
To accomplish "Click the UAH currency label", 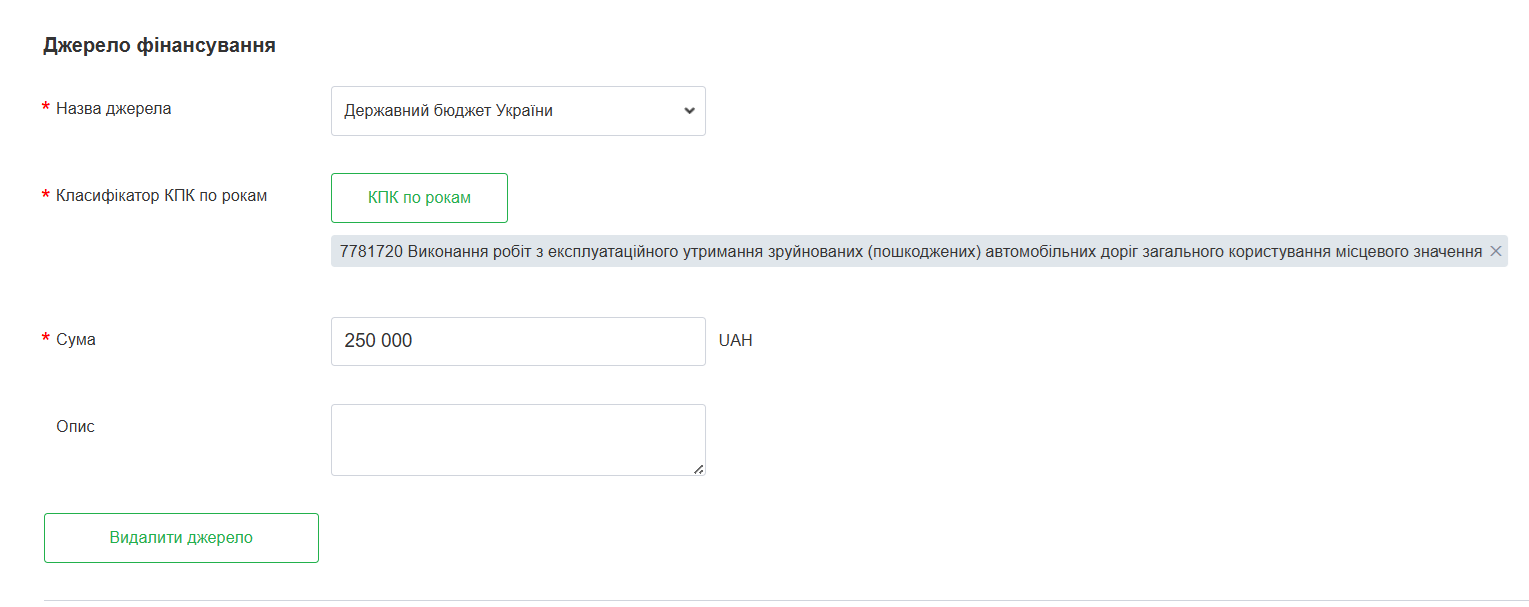I will point(735,341).
